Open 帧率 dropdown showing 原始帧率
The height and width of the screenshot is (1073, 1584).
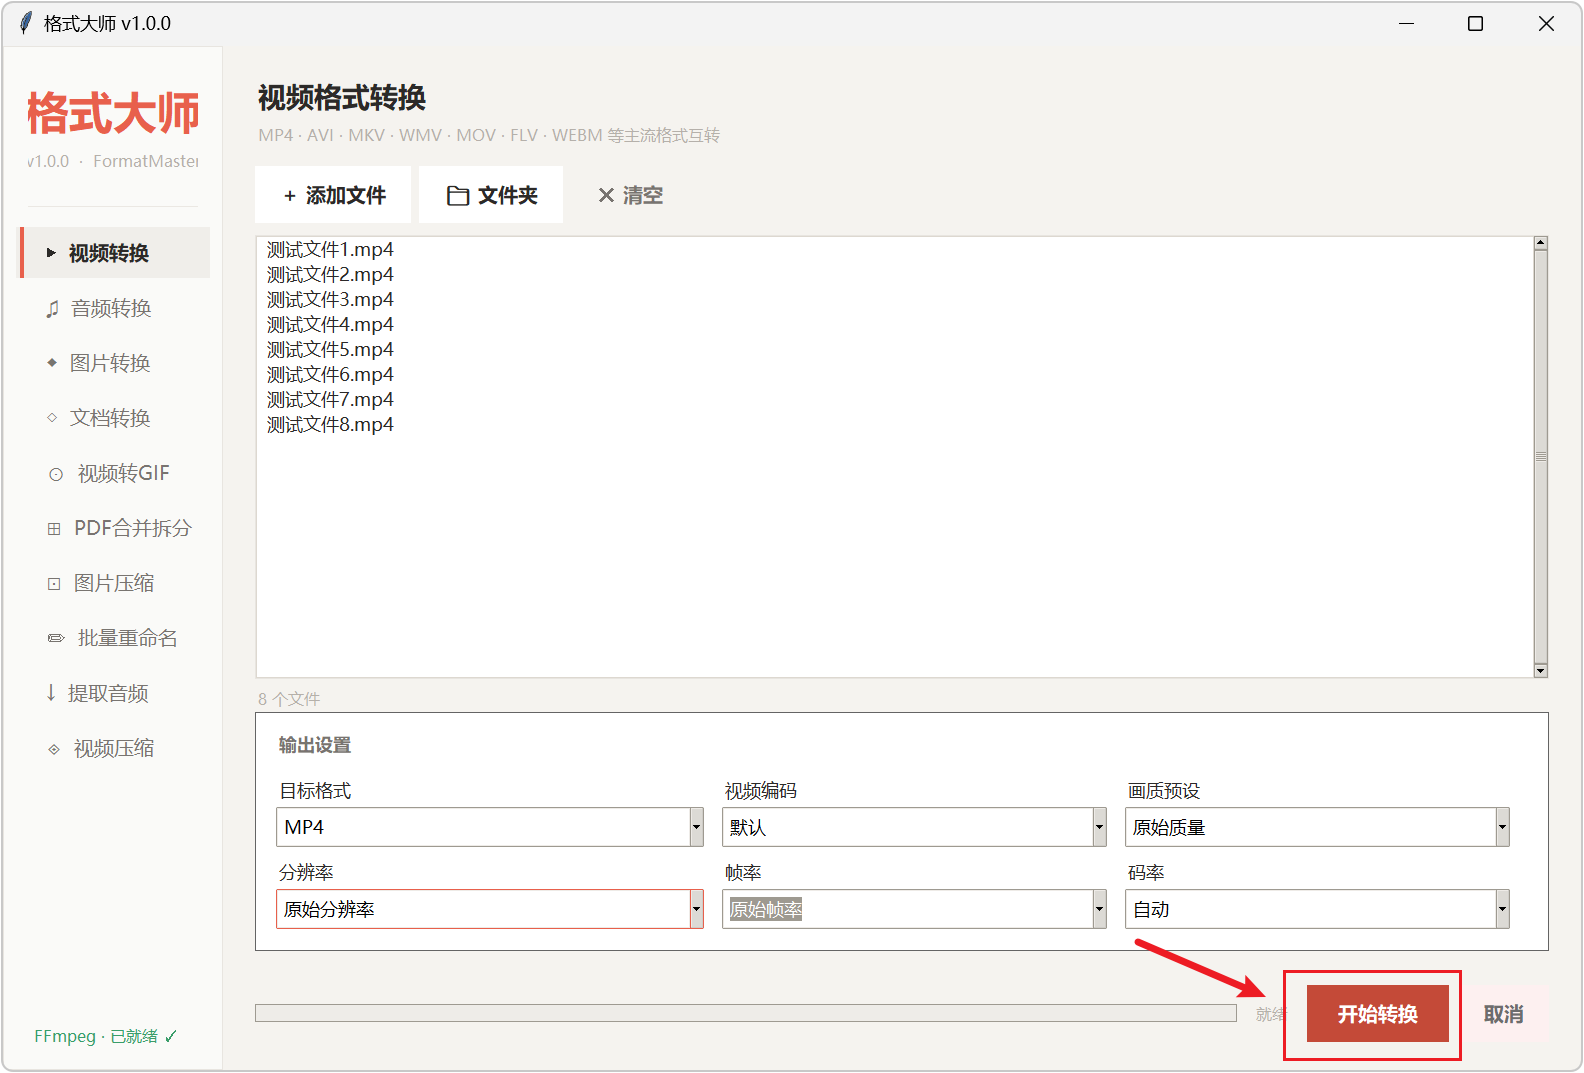pos(914,909)
